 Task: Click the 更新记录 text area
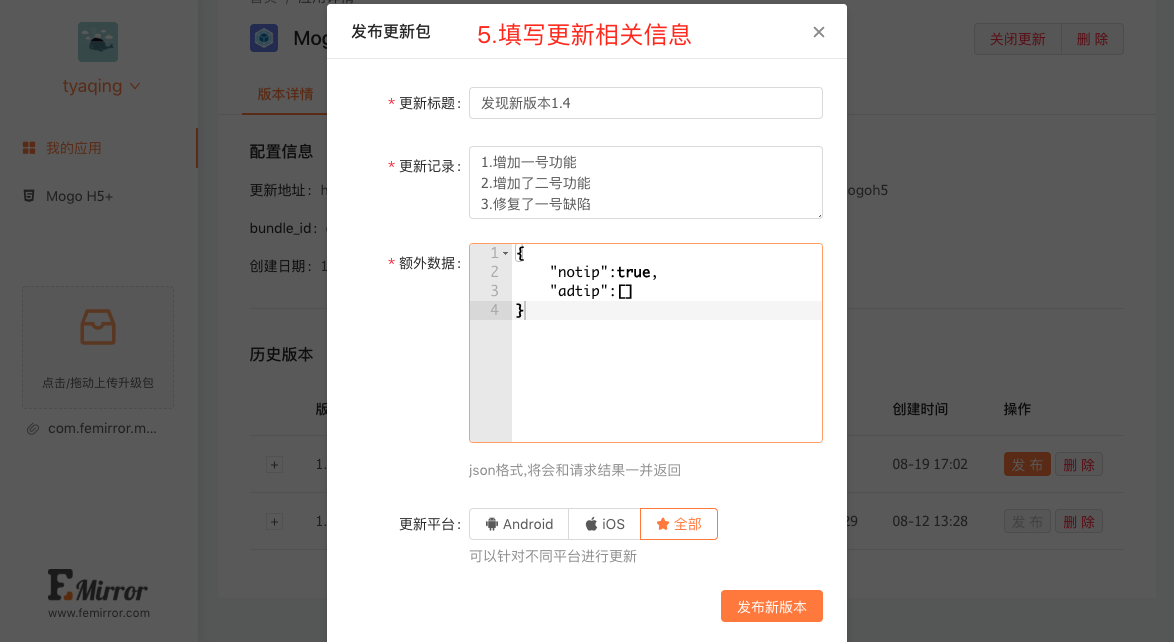pos(646,182)
